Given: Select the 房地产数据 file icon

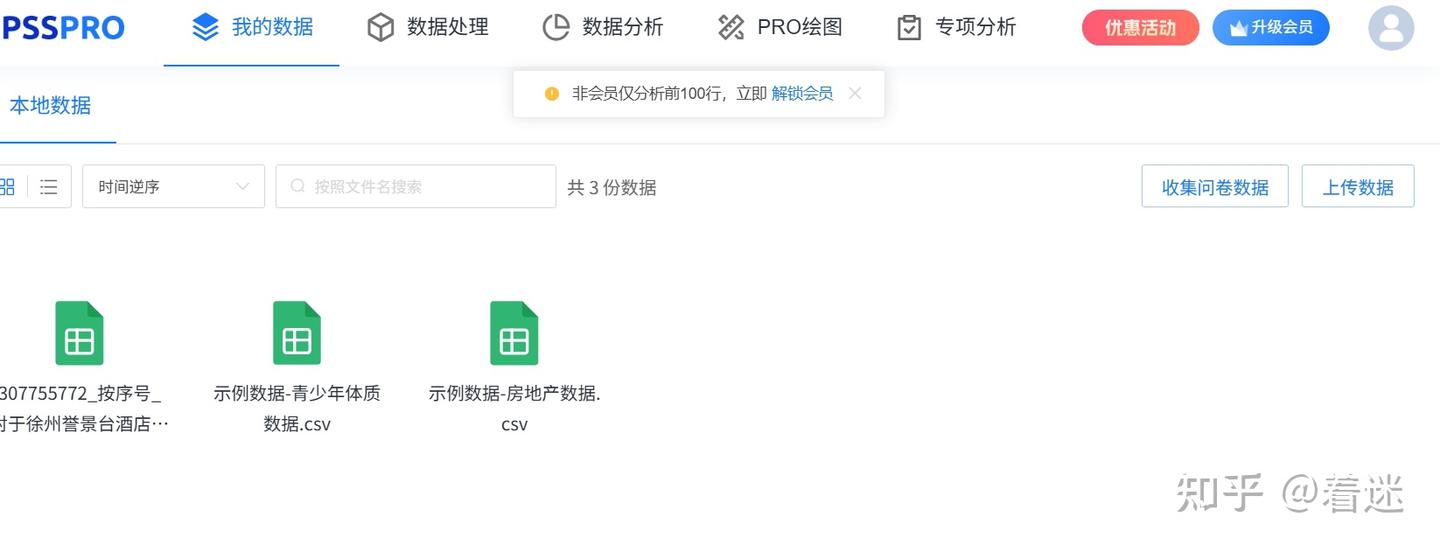Looking at the screenshot, I should tap(514, 334).
